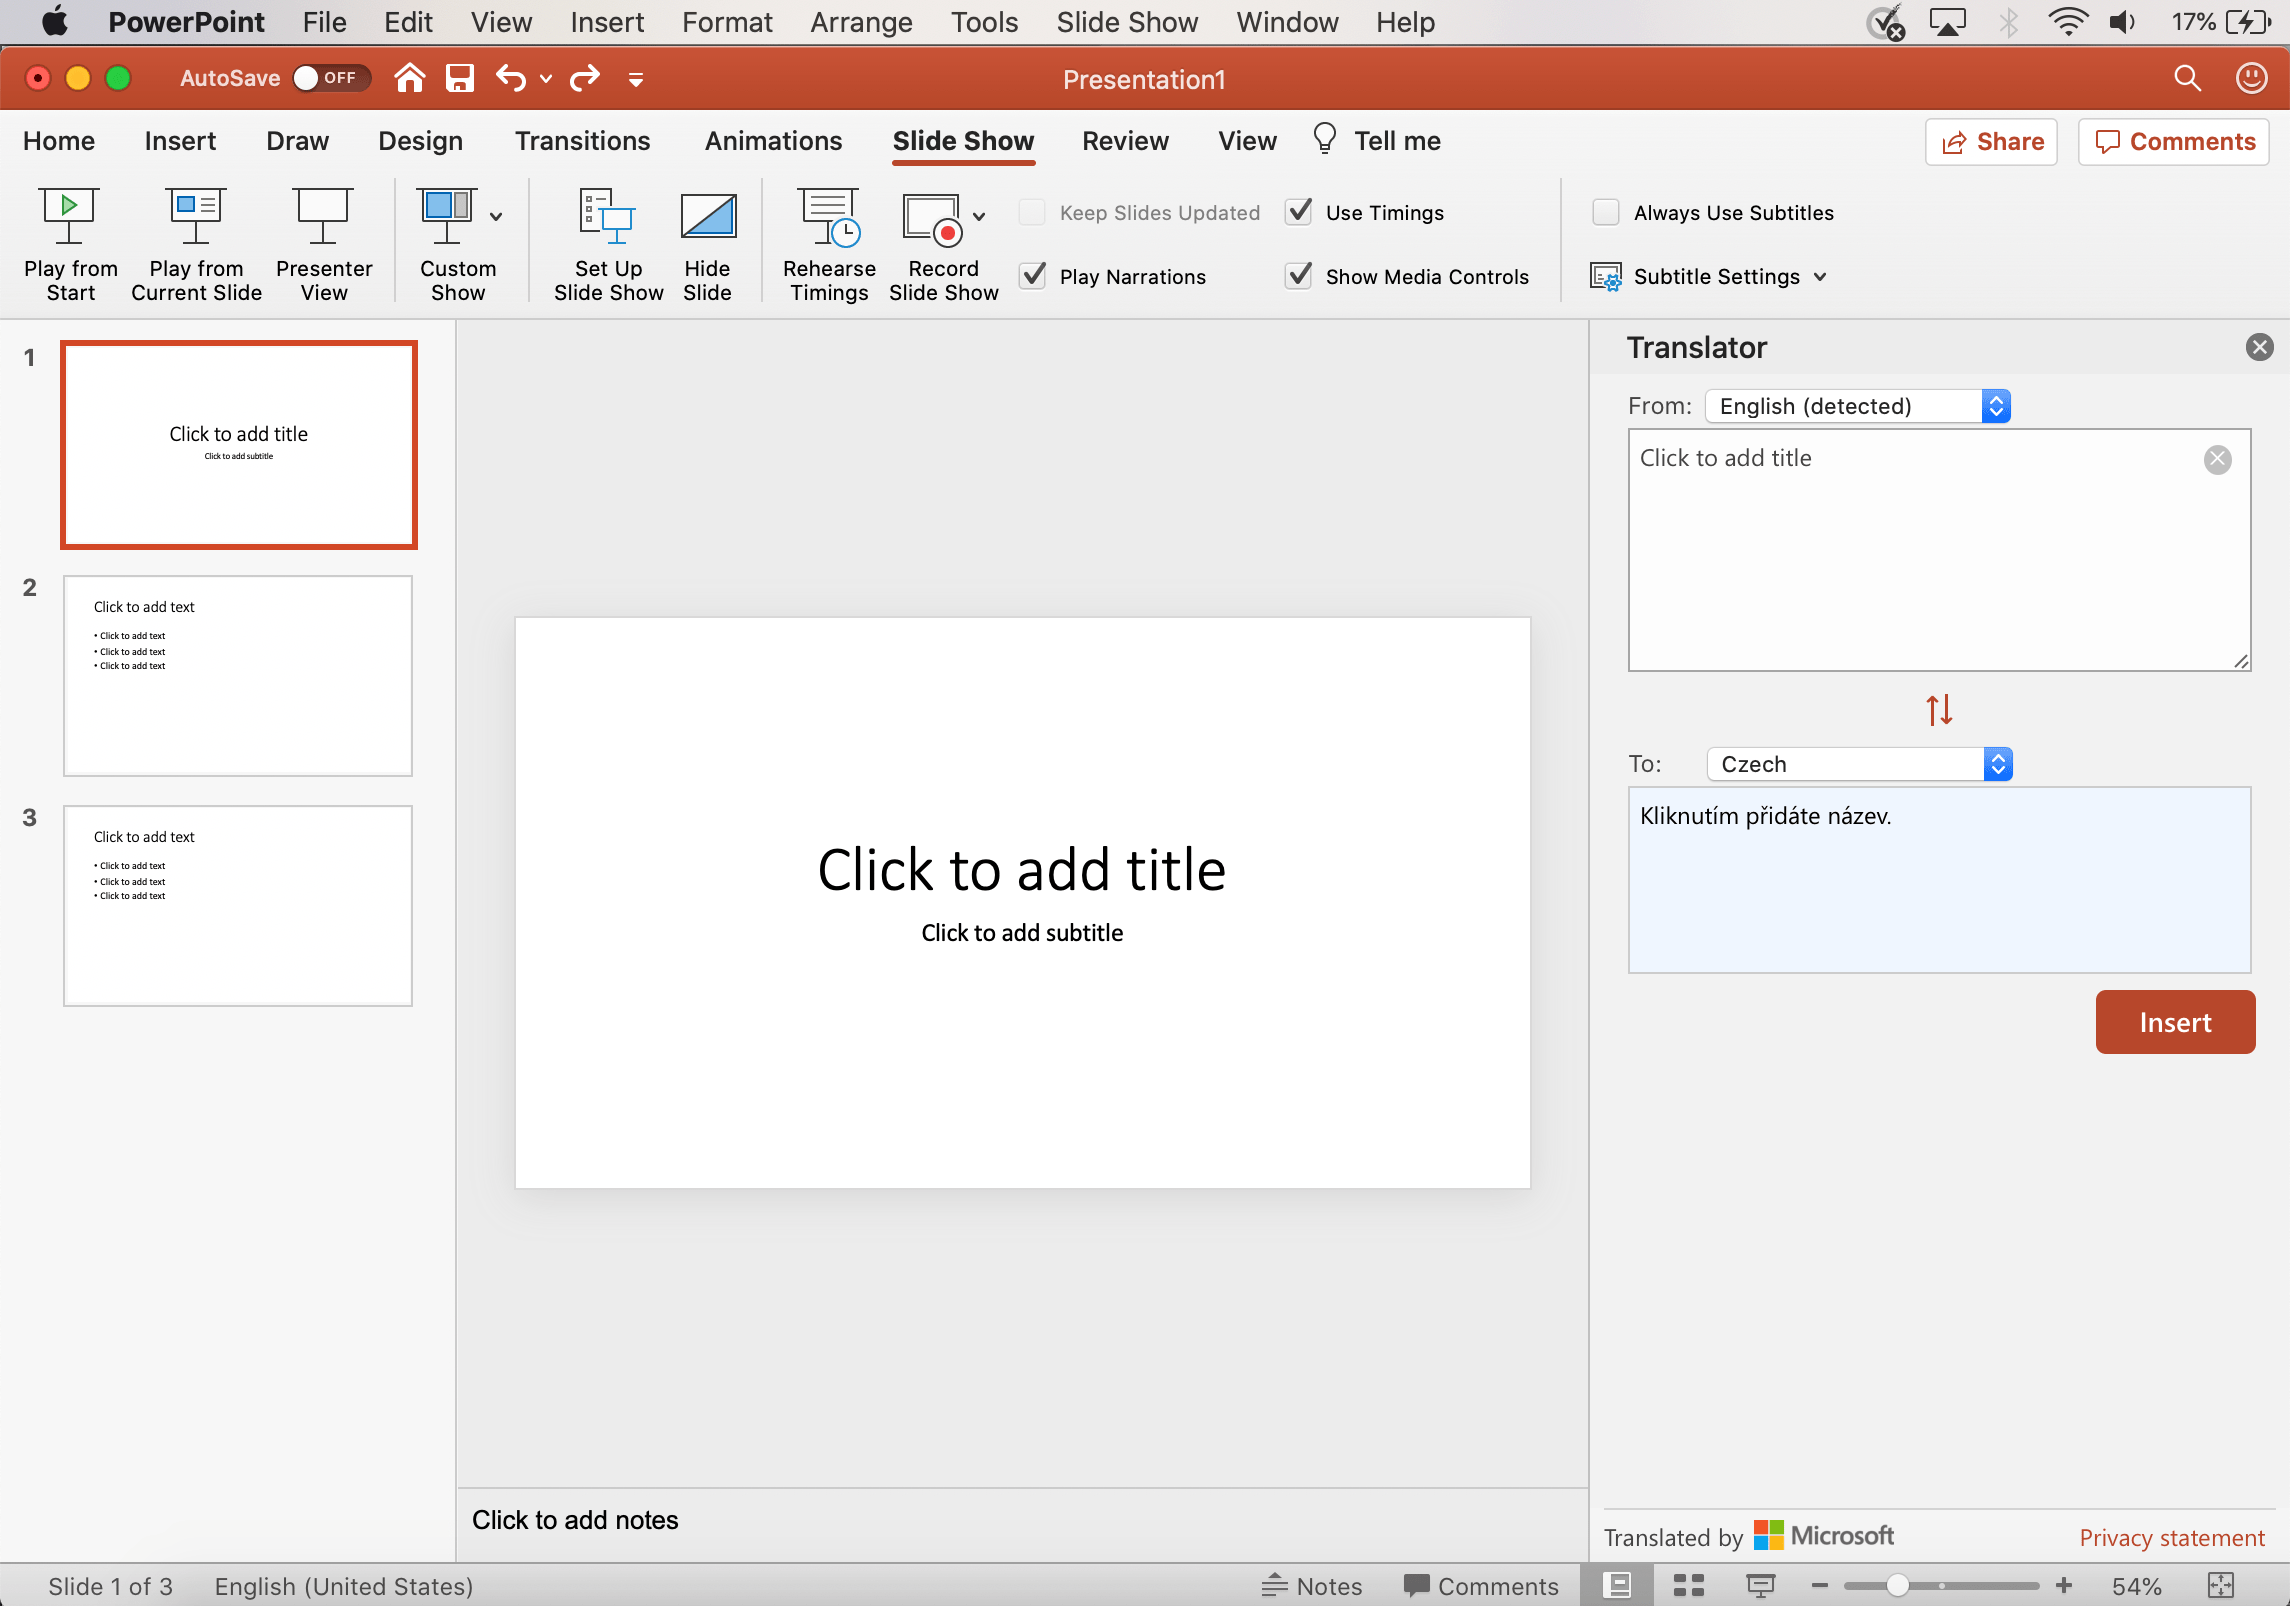Open the Arrange menu
This screenshot has height=1606, width=2290.
[x=861, y=22]
